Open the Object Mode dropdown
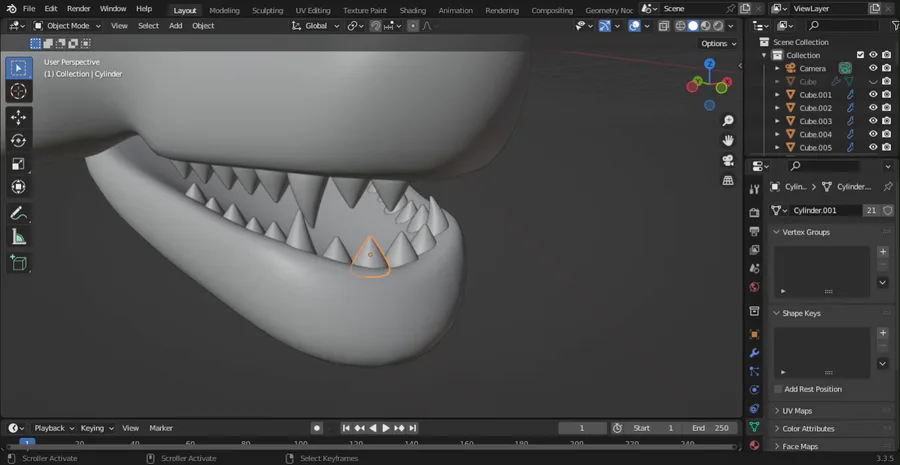This screenshot has width=900, height=465. pos(67,26)
